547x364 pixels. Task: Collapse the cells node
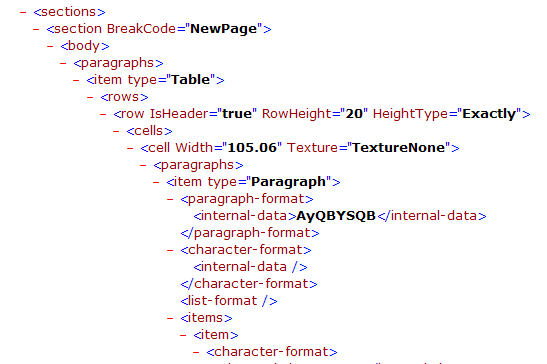[116, 132]
